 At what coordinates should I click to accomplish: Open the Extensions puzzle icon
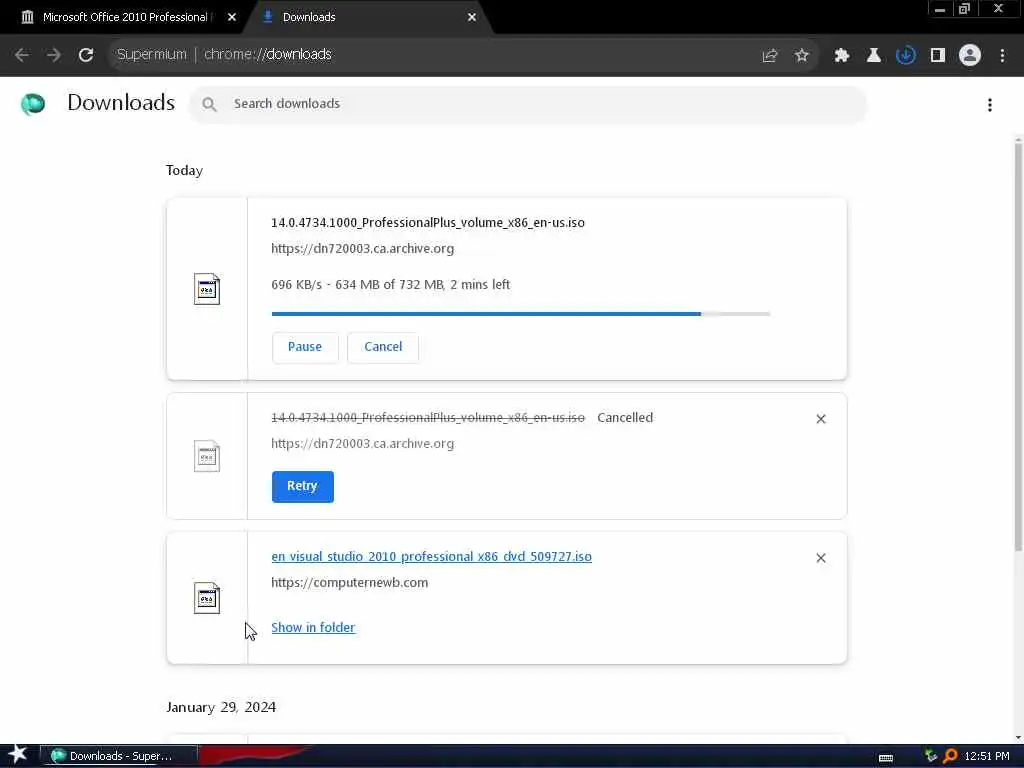(x=842, y=56)
